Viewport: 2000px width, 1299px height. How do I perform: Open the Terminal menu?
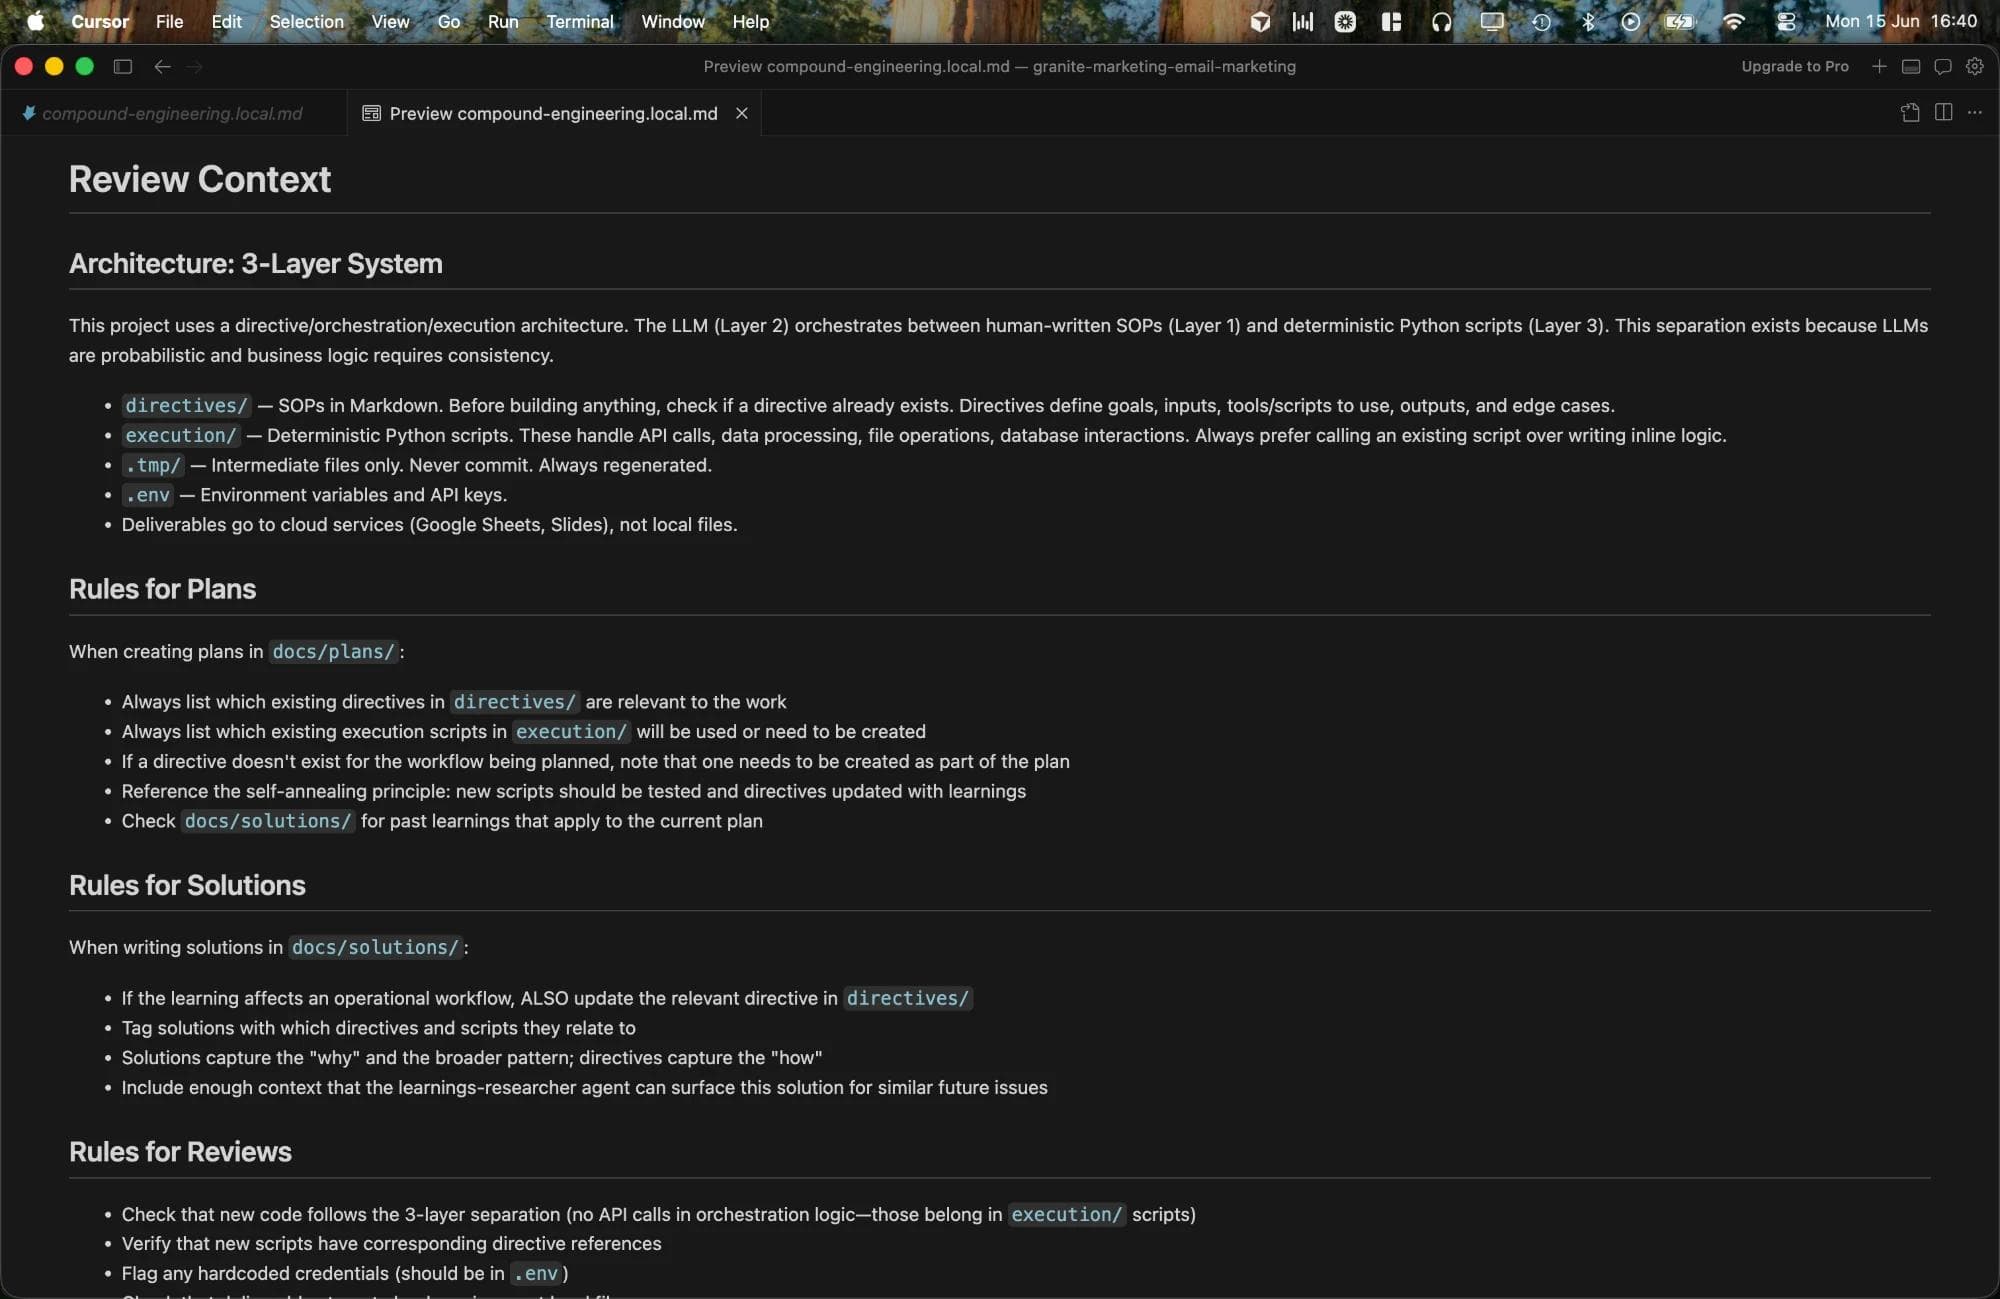(x=579, y=21)
